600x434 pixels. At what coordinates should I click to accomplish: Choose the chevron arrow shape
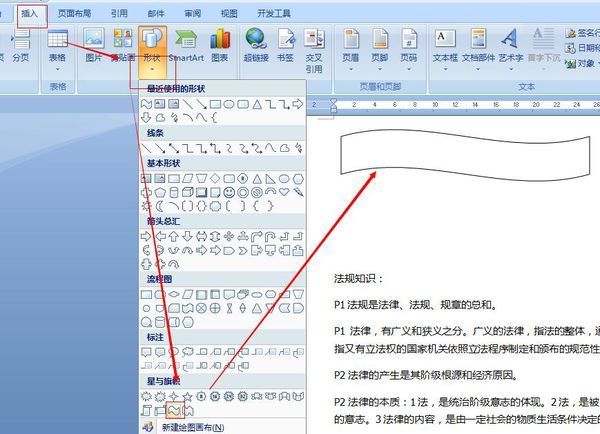pyautogui.click(x=243, y=251)
